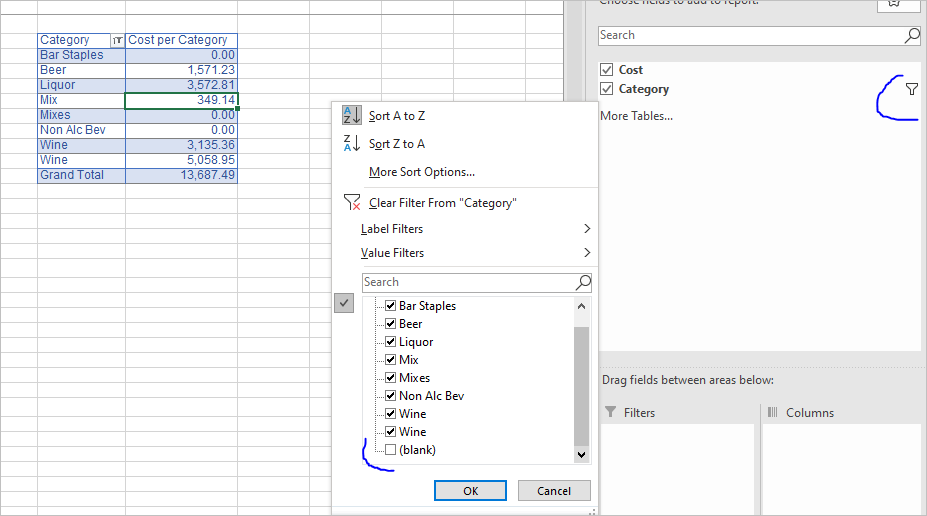The image size is (927, 516).
Task: Uncheck Beer in the filter list
Action: click(x=390, y=323)
